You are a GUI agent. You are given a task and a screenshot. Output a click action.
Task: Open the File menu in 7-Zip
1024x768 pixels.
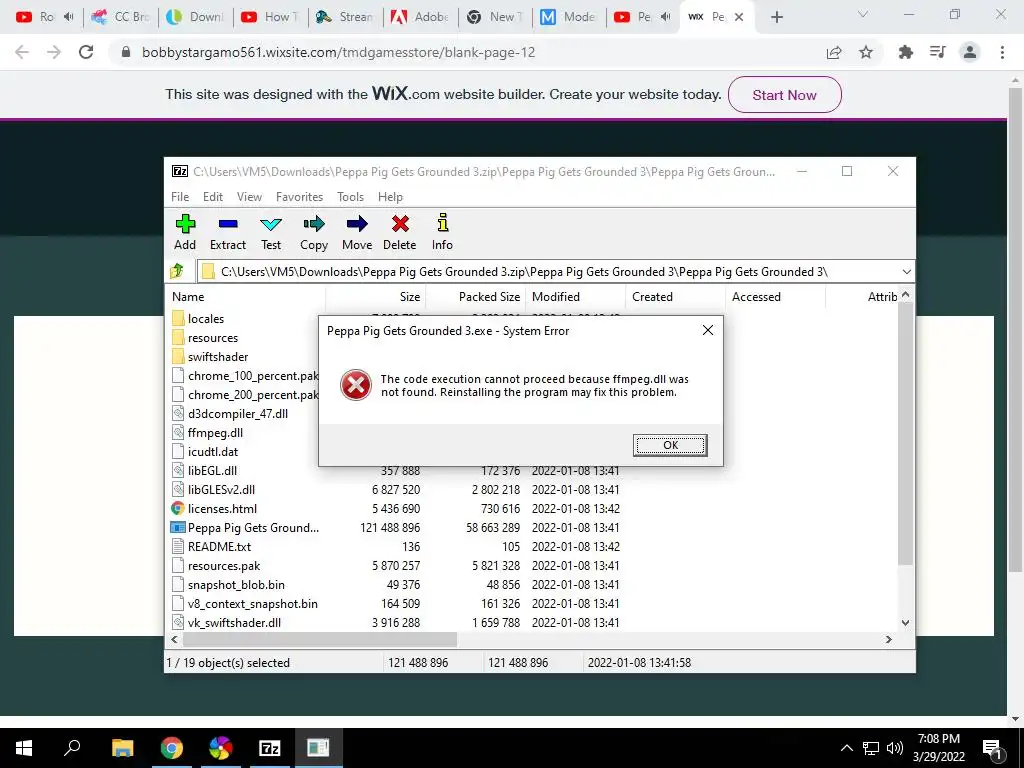click(x=180, y=197)
